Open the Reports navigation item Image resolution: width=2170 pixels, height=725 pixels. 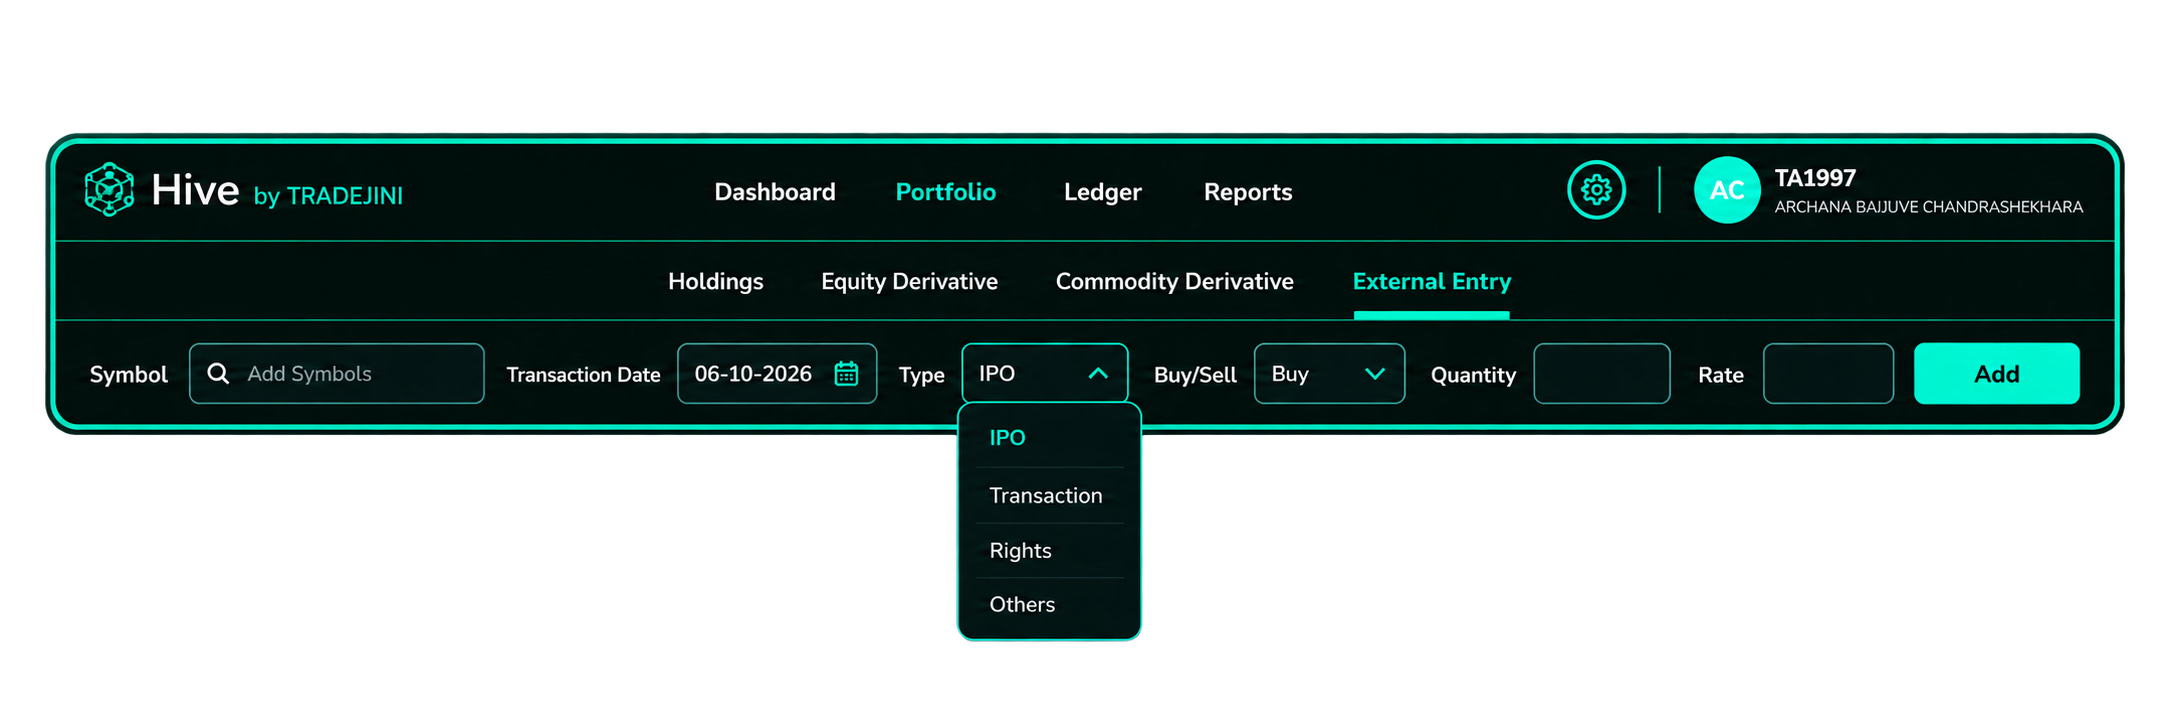(1247, 192)
